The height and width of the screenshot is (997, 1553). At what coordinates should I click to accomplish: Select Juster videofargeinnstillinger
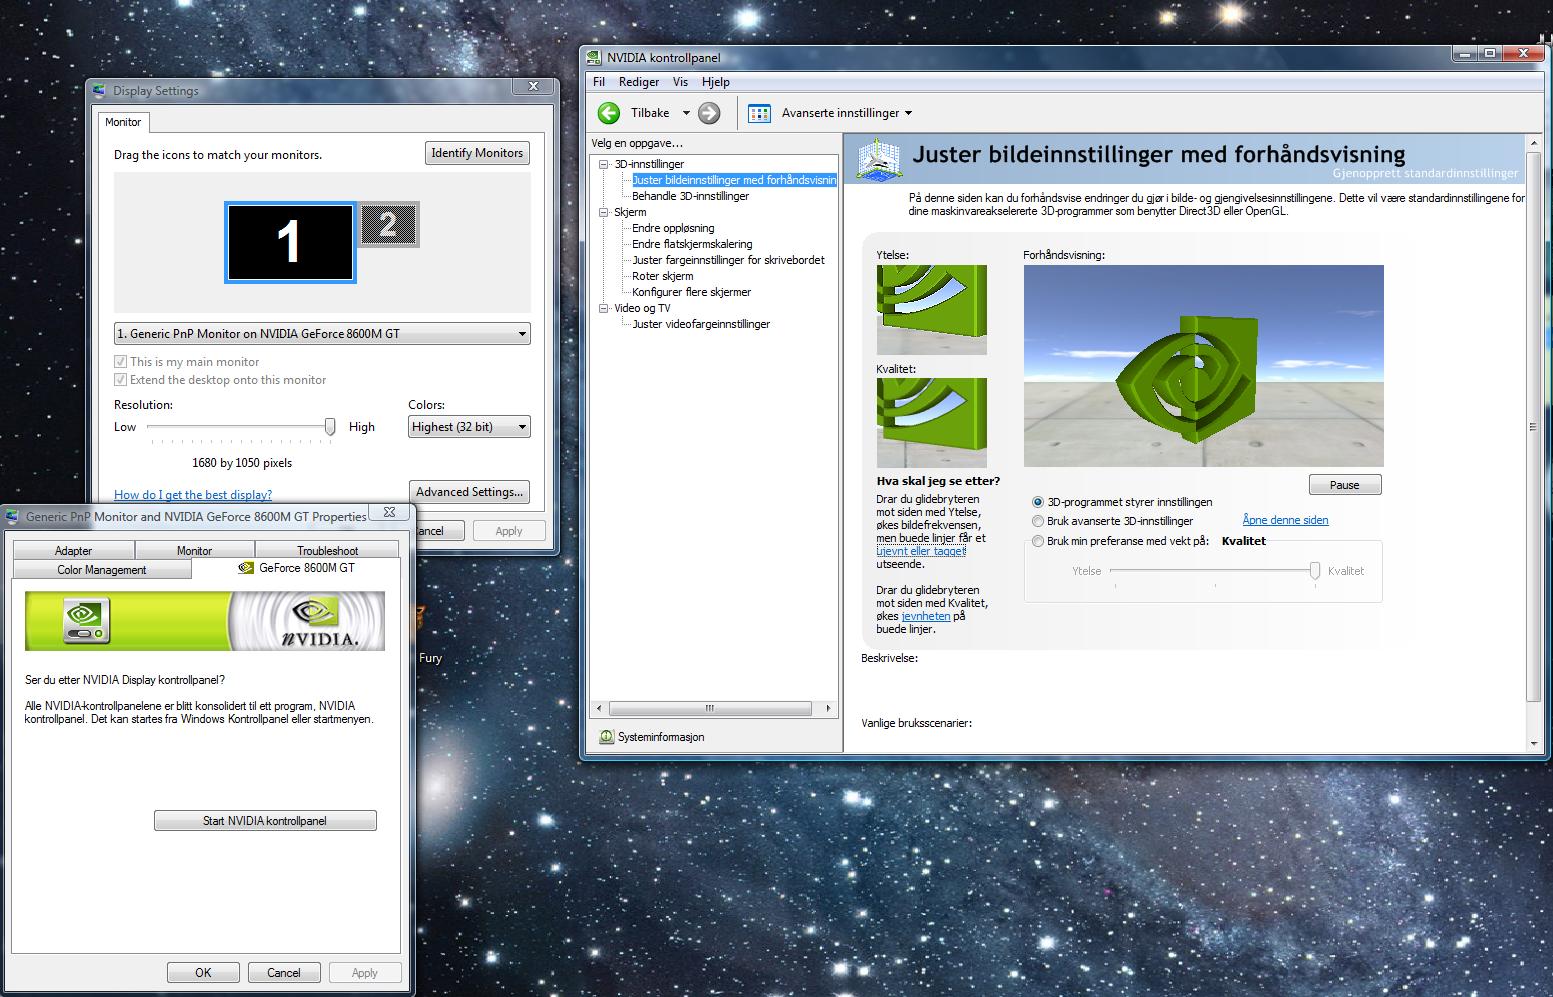click(701, 324)
